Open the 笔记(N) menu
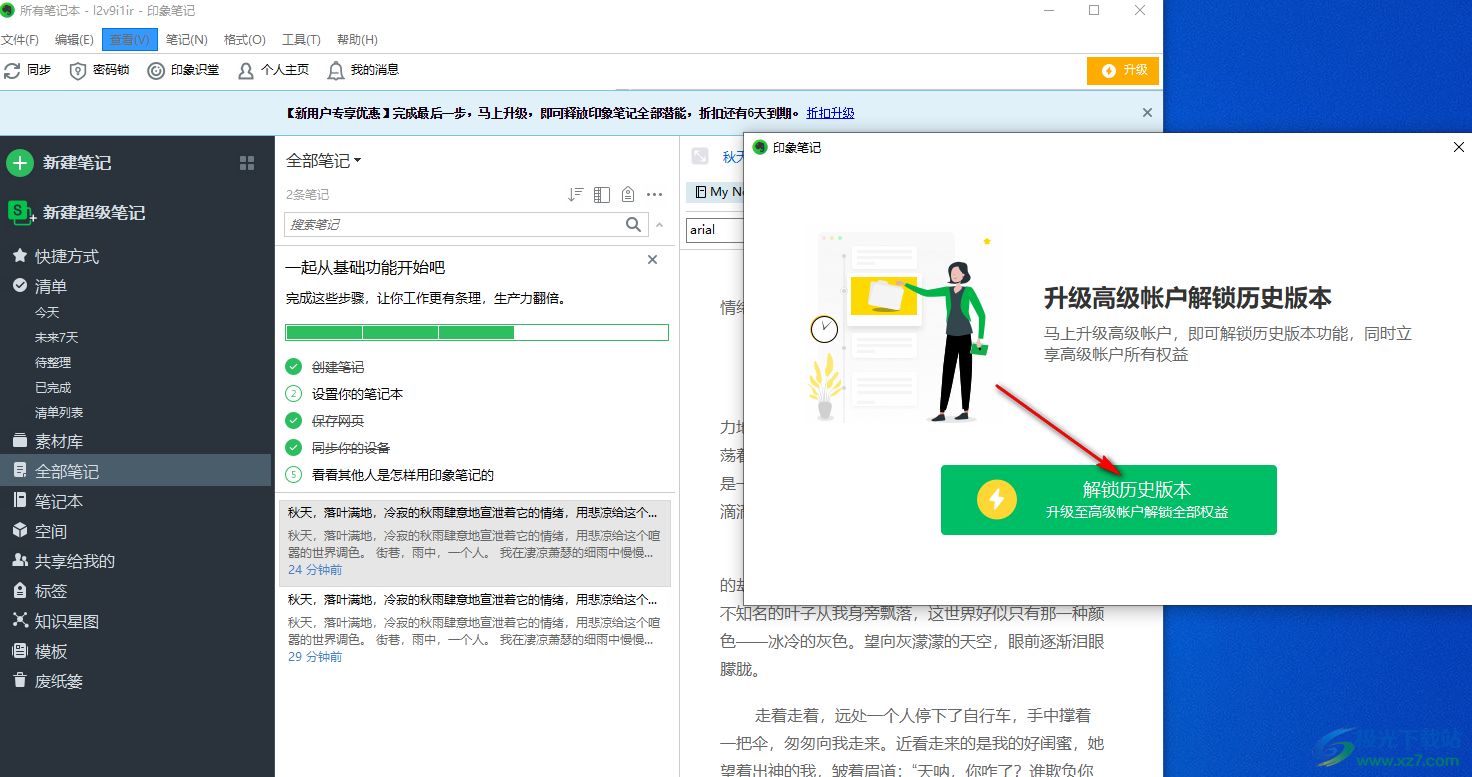 [187, 40]
